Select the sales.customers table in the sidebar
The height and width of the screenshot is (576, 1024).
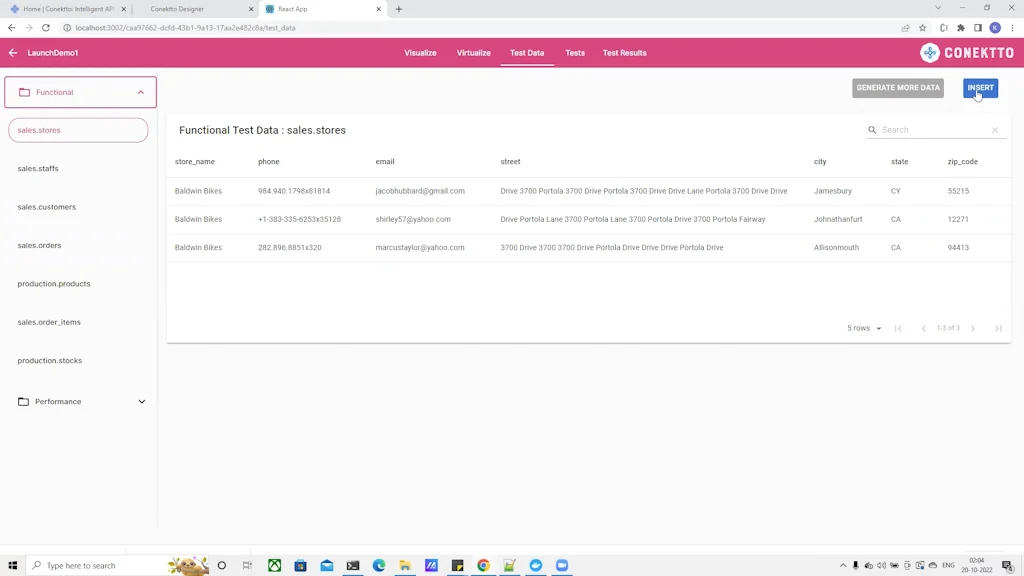click(47, 207)
